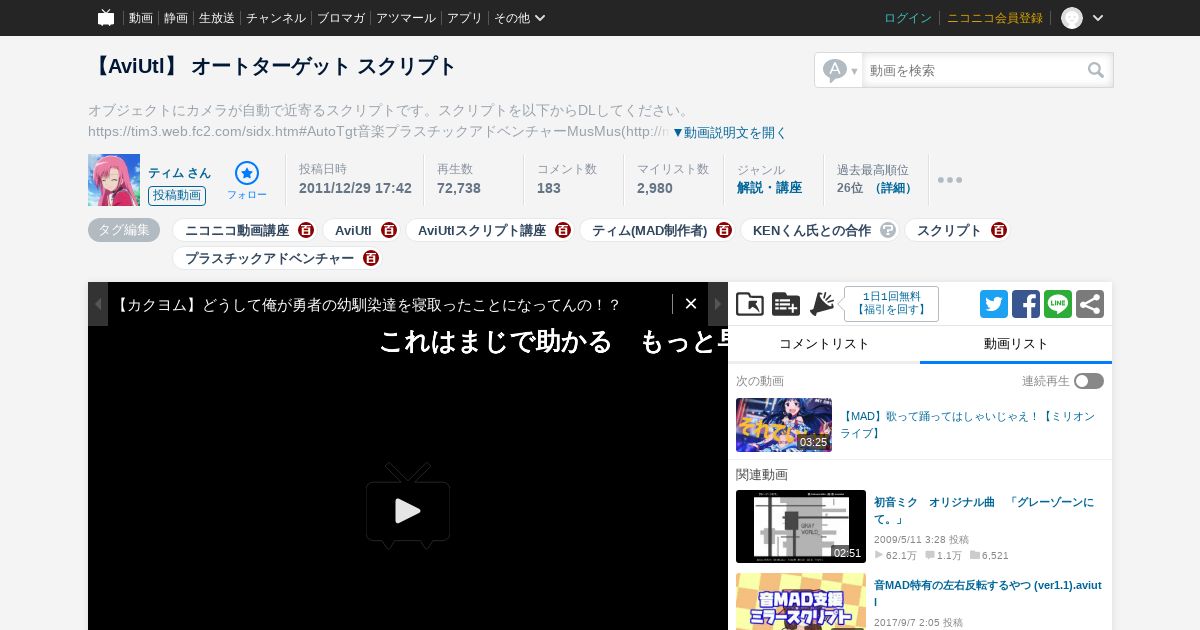The height and width of the screenshot is (630, 1200).
Task: Open アプリ in the top navigation
Action: click(x=464, y=18)
